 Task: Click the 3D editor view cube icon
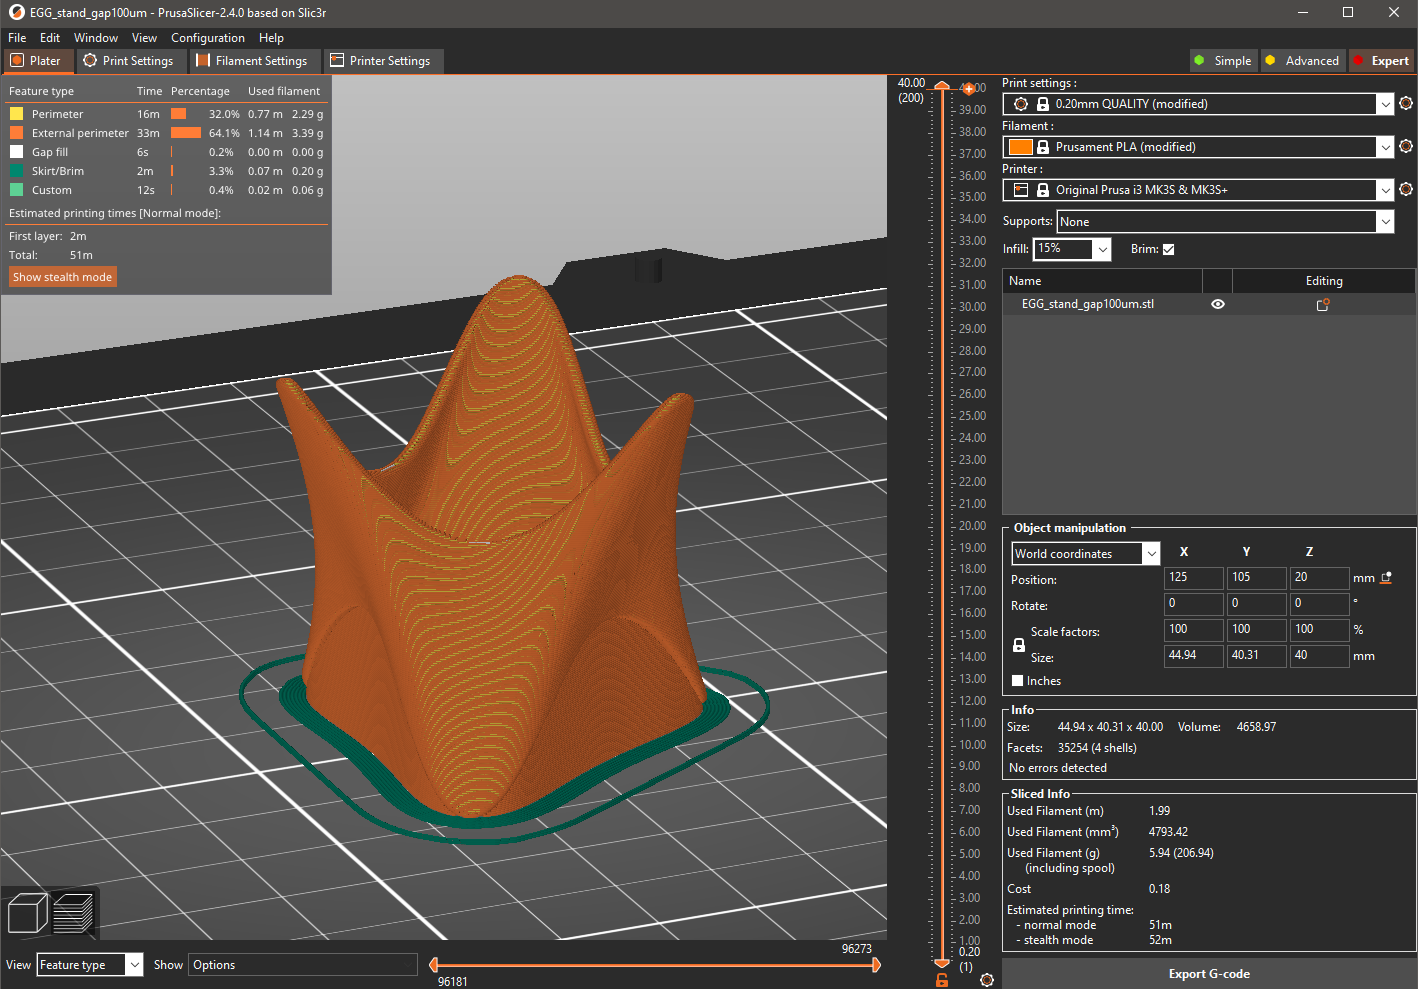pos(28,913)
